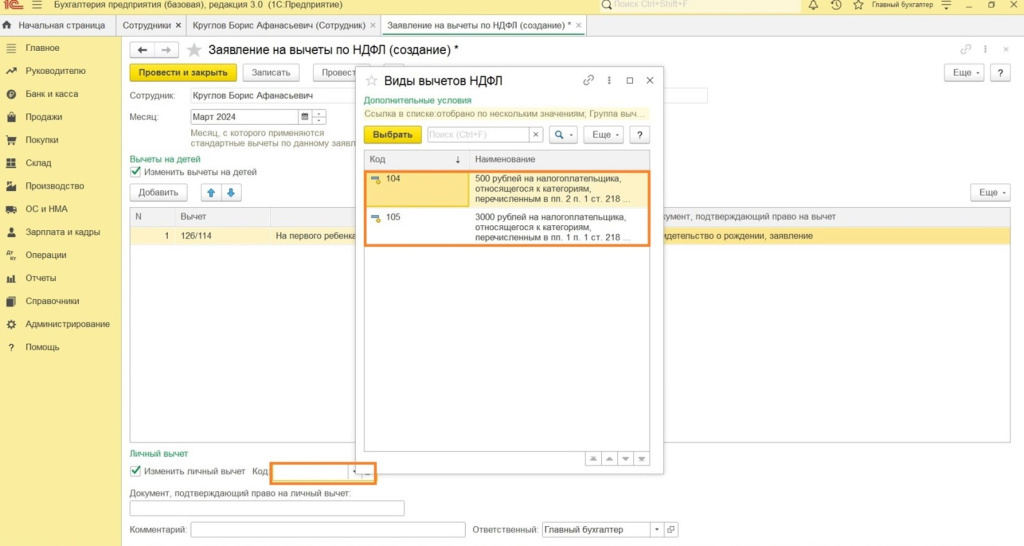Click the 'Провести и закрыть' button

[x=183, y=72]
